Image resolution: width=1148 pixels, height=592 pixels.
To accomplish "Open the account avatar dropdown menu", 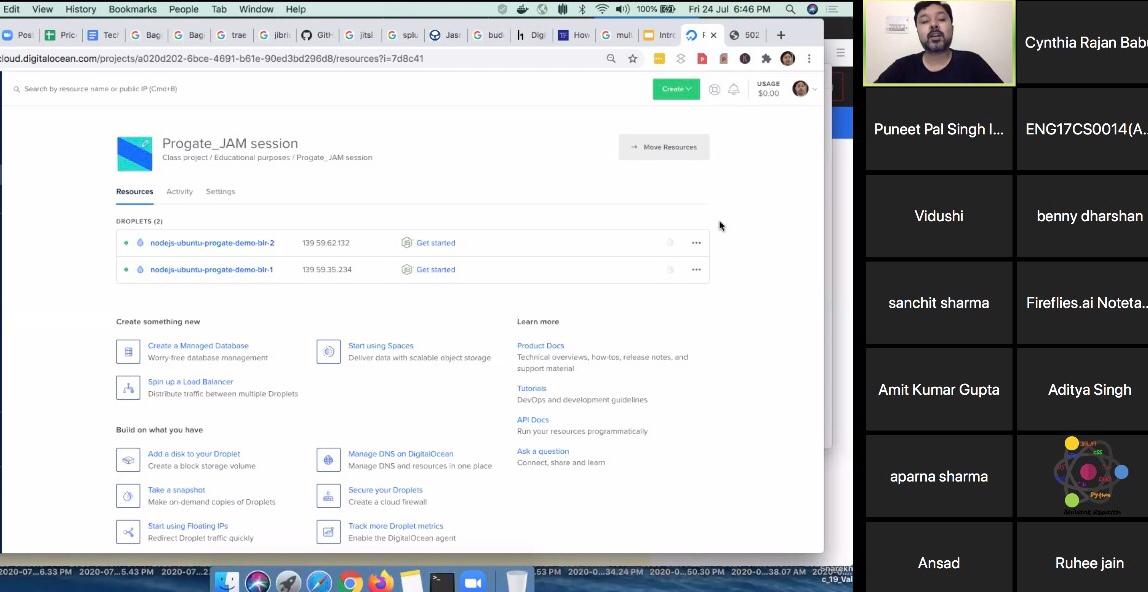I will point(800,89).
